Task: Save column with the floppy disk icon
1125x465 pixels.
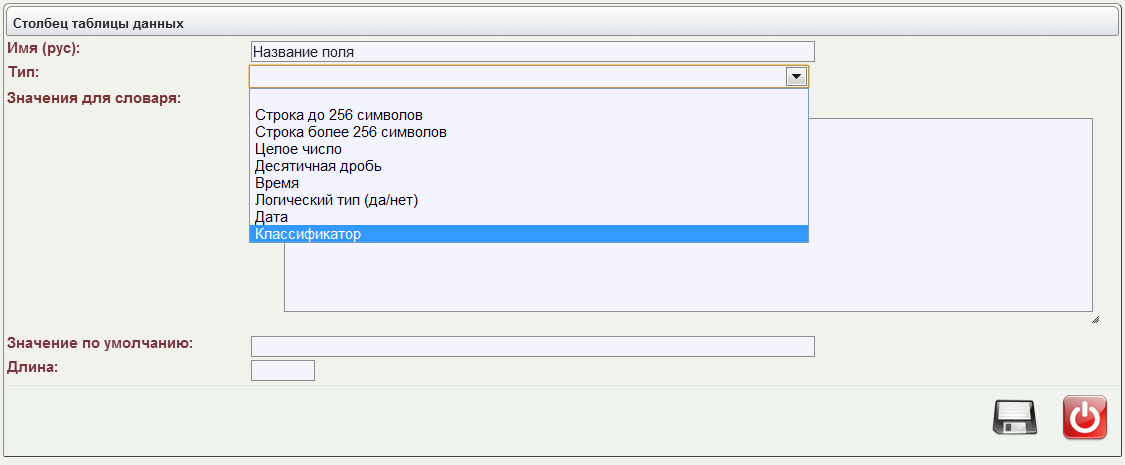Action: click(1014, 417)
